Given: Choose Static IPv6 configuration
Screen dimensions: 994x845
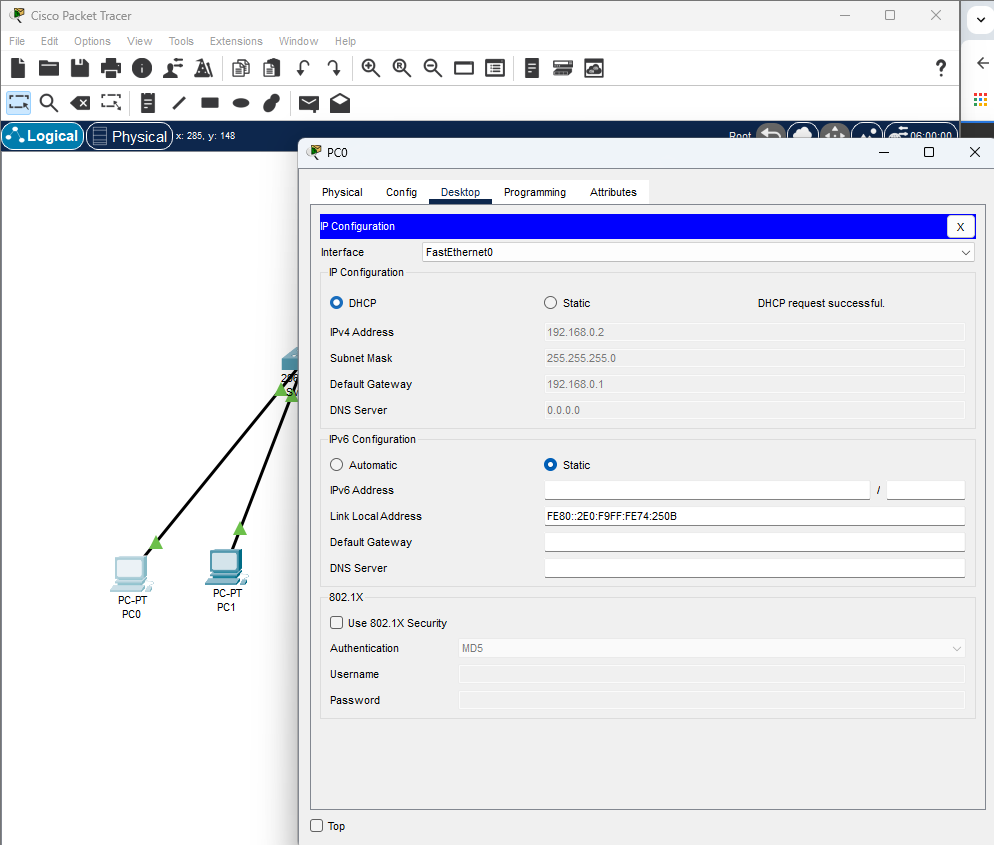Looking at the screenshot, I should click(550, 465).
